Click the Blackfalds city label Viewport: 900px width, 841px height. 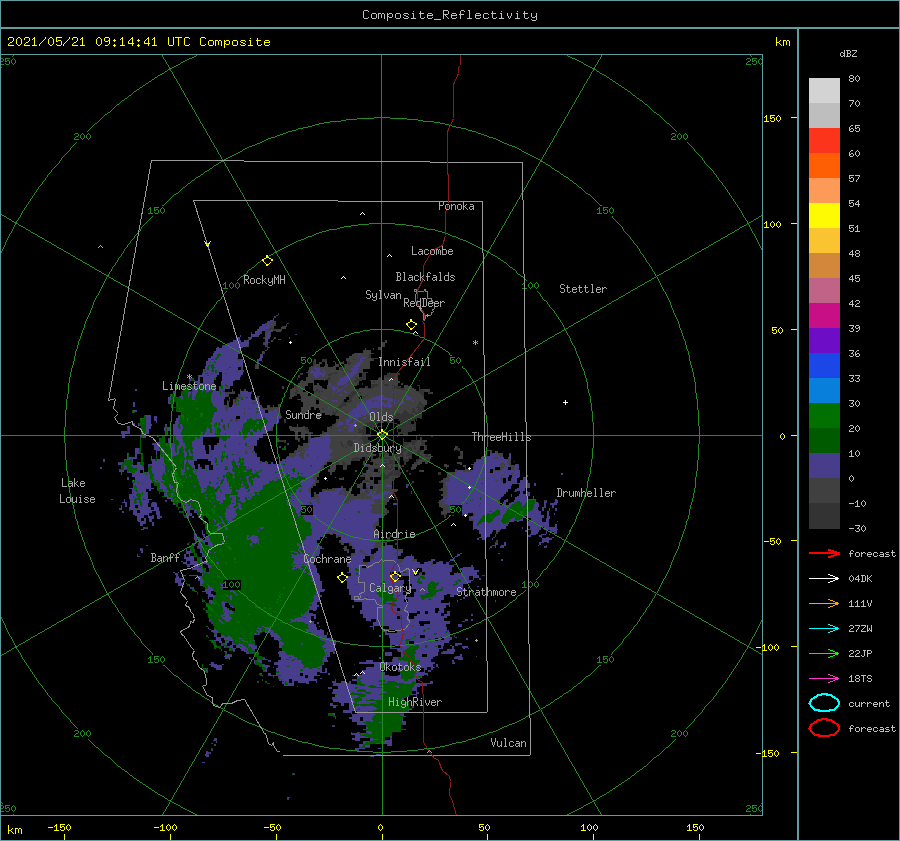[x=425, y=277]
